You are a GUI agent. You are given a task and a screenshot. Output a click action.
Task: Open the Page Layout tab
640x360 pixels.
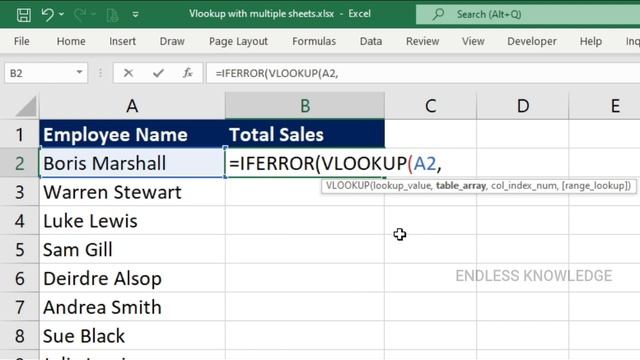click(238, 41)
